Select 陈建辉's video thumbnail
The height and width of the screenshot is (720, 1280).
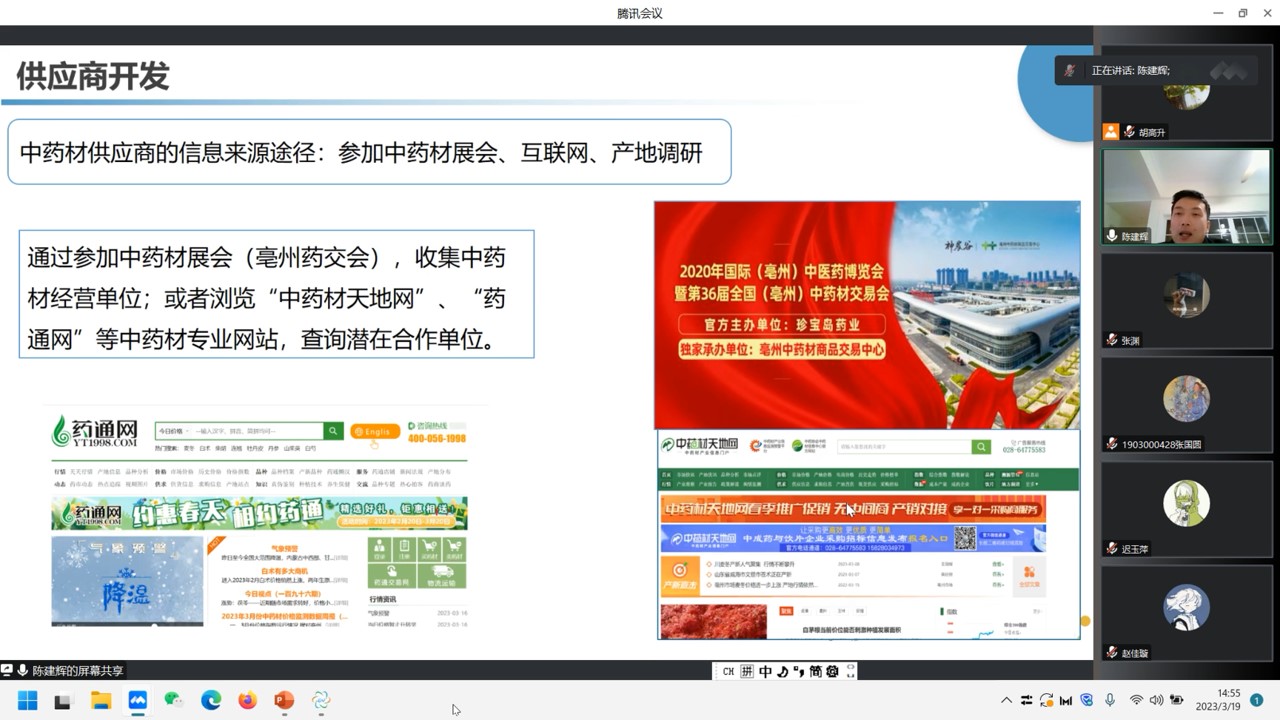(x=1186, y=198)
